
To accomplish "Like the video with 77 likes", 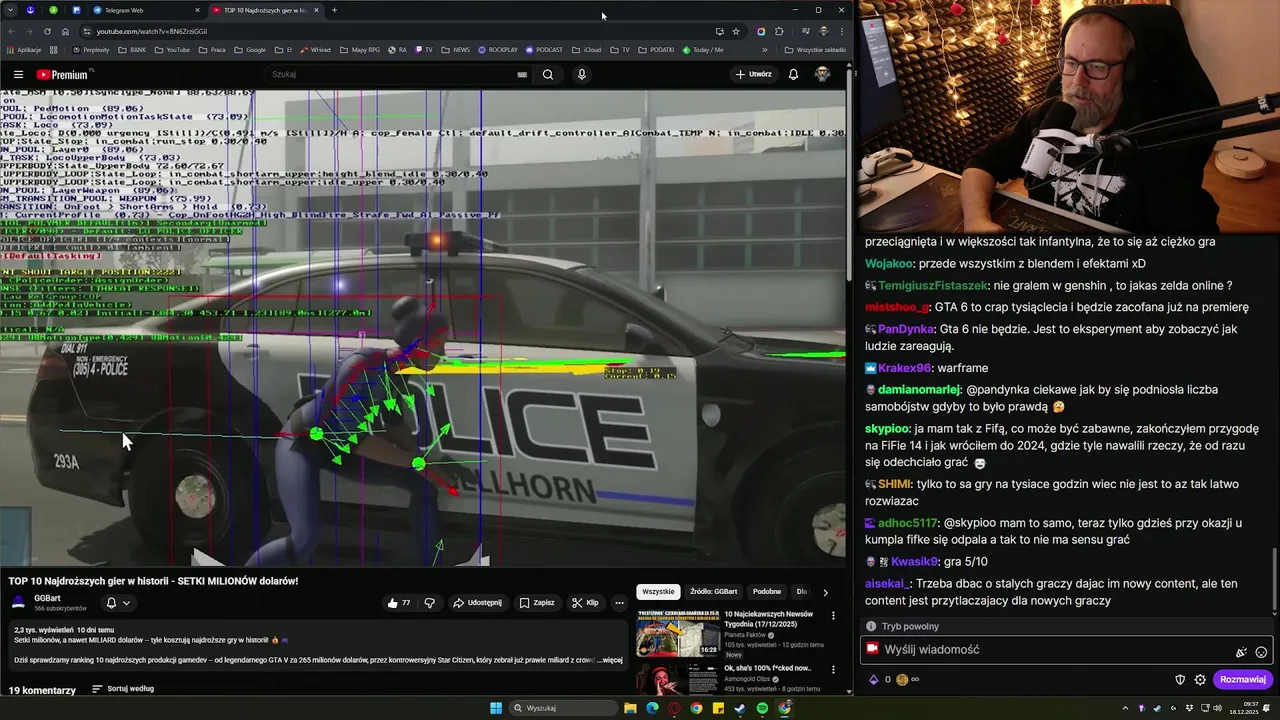I will click(x=399, y=603).
